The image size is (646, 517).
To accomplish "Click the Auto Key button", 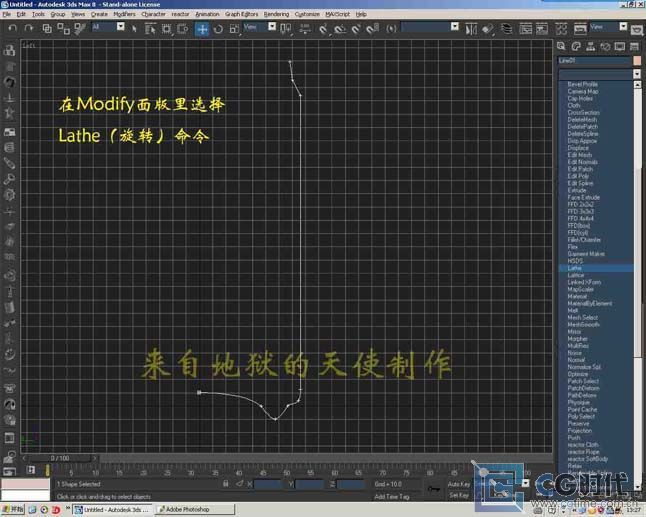I will [459, 484].
